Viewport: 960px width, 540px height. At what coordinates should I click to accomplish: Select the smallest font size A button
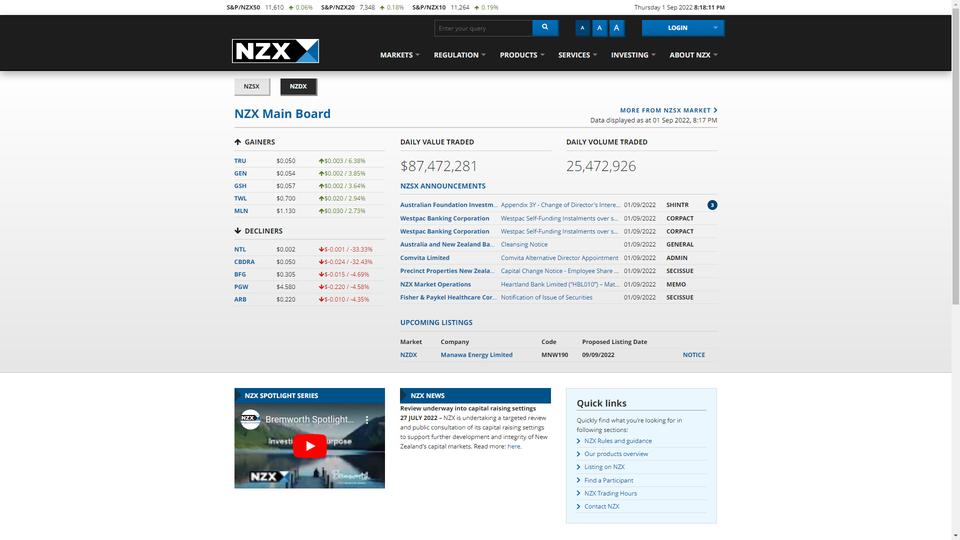pos(582,28)
